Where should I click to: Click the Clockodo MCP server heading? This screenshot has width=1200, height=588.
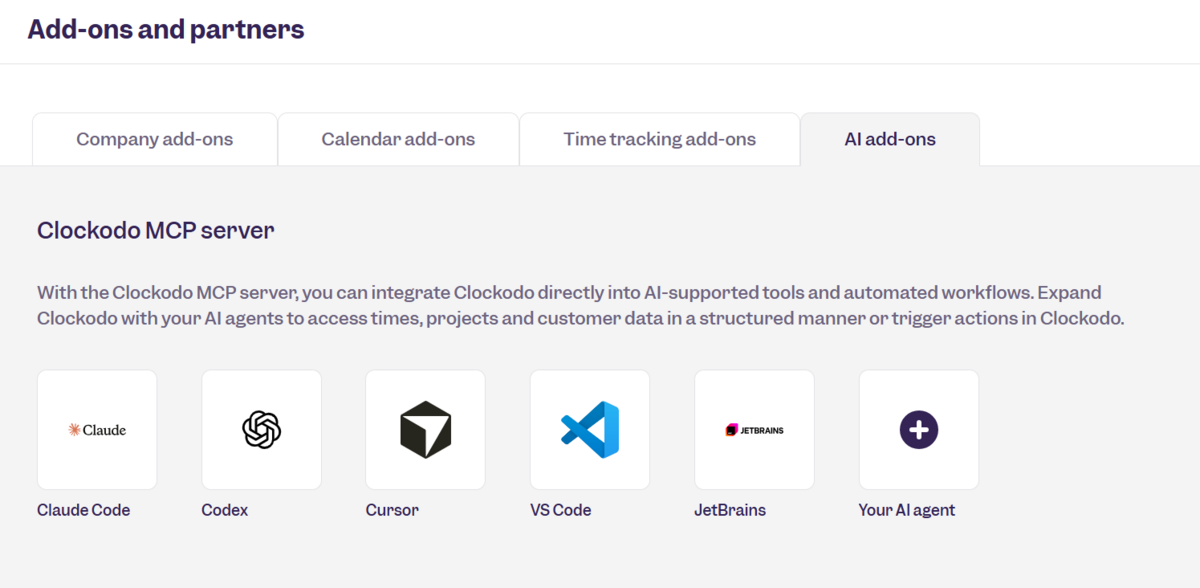click(x=156, y=231)
